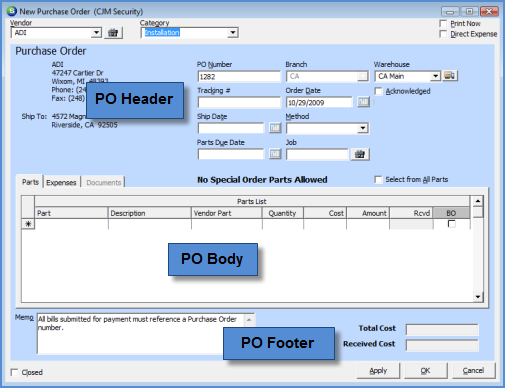505x388 pixels.
Task: Open the Category dropdown list
Action: click(233, 33)
